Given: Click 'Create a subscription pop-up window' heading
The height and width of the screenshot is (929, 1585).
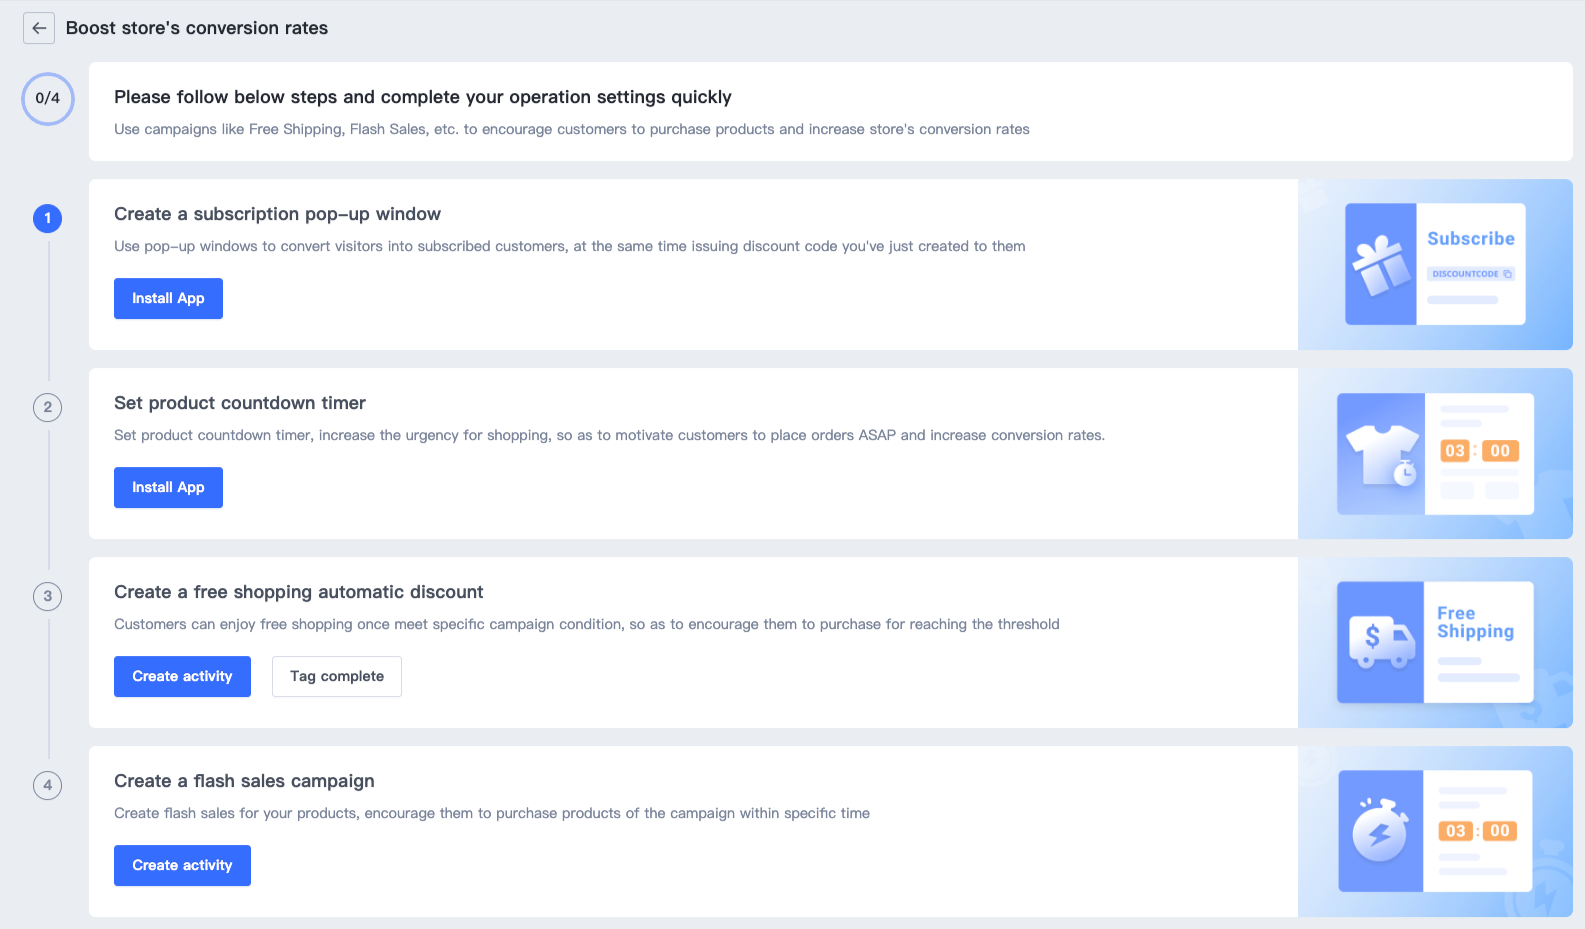Looking at the screenshot, I should (x=277, y=214).
